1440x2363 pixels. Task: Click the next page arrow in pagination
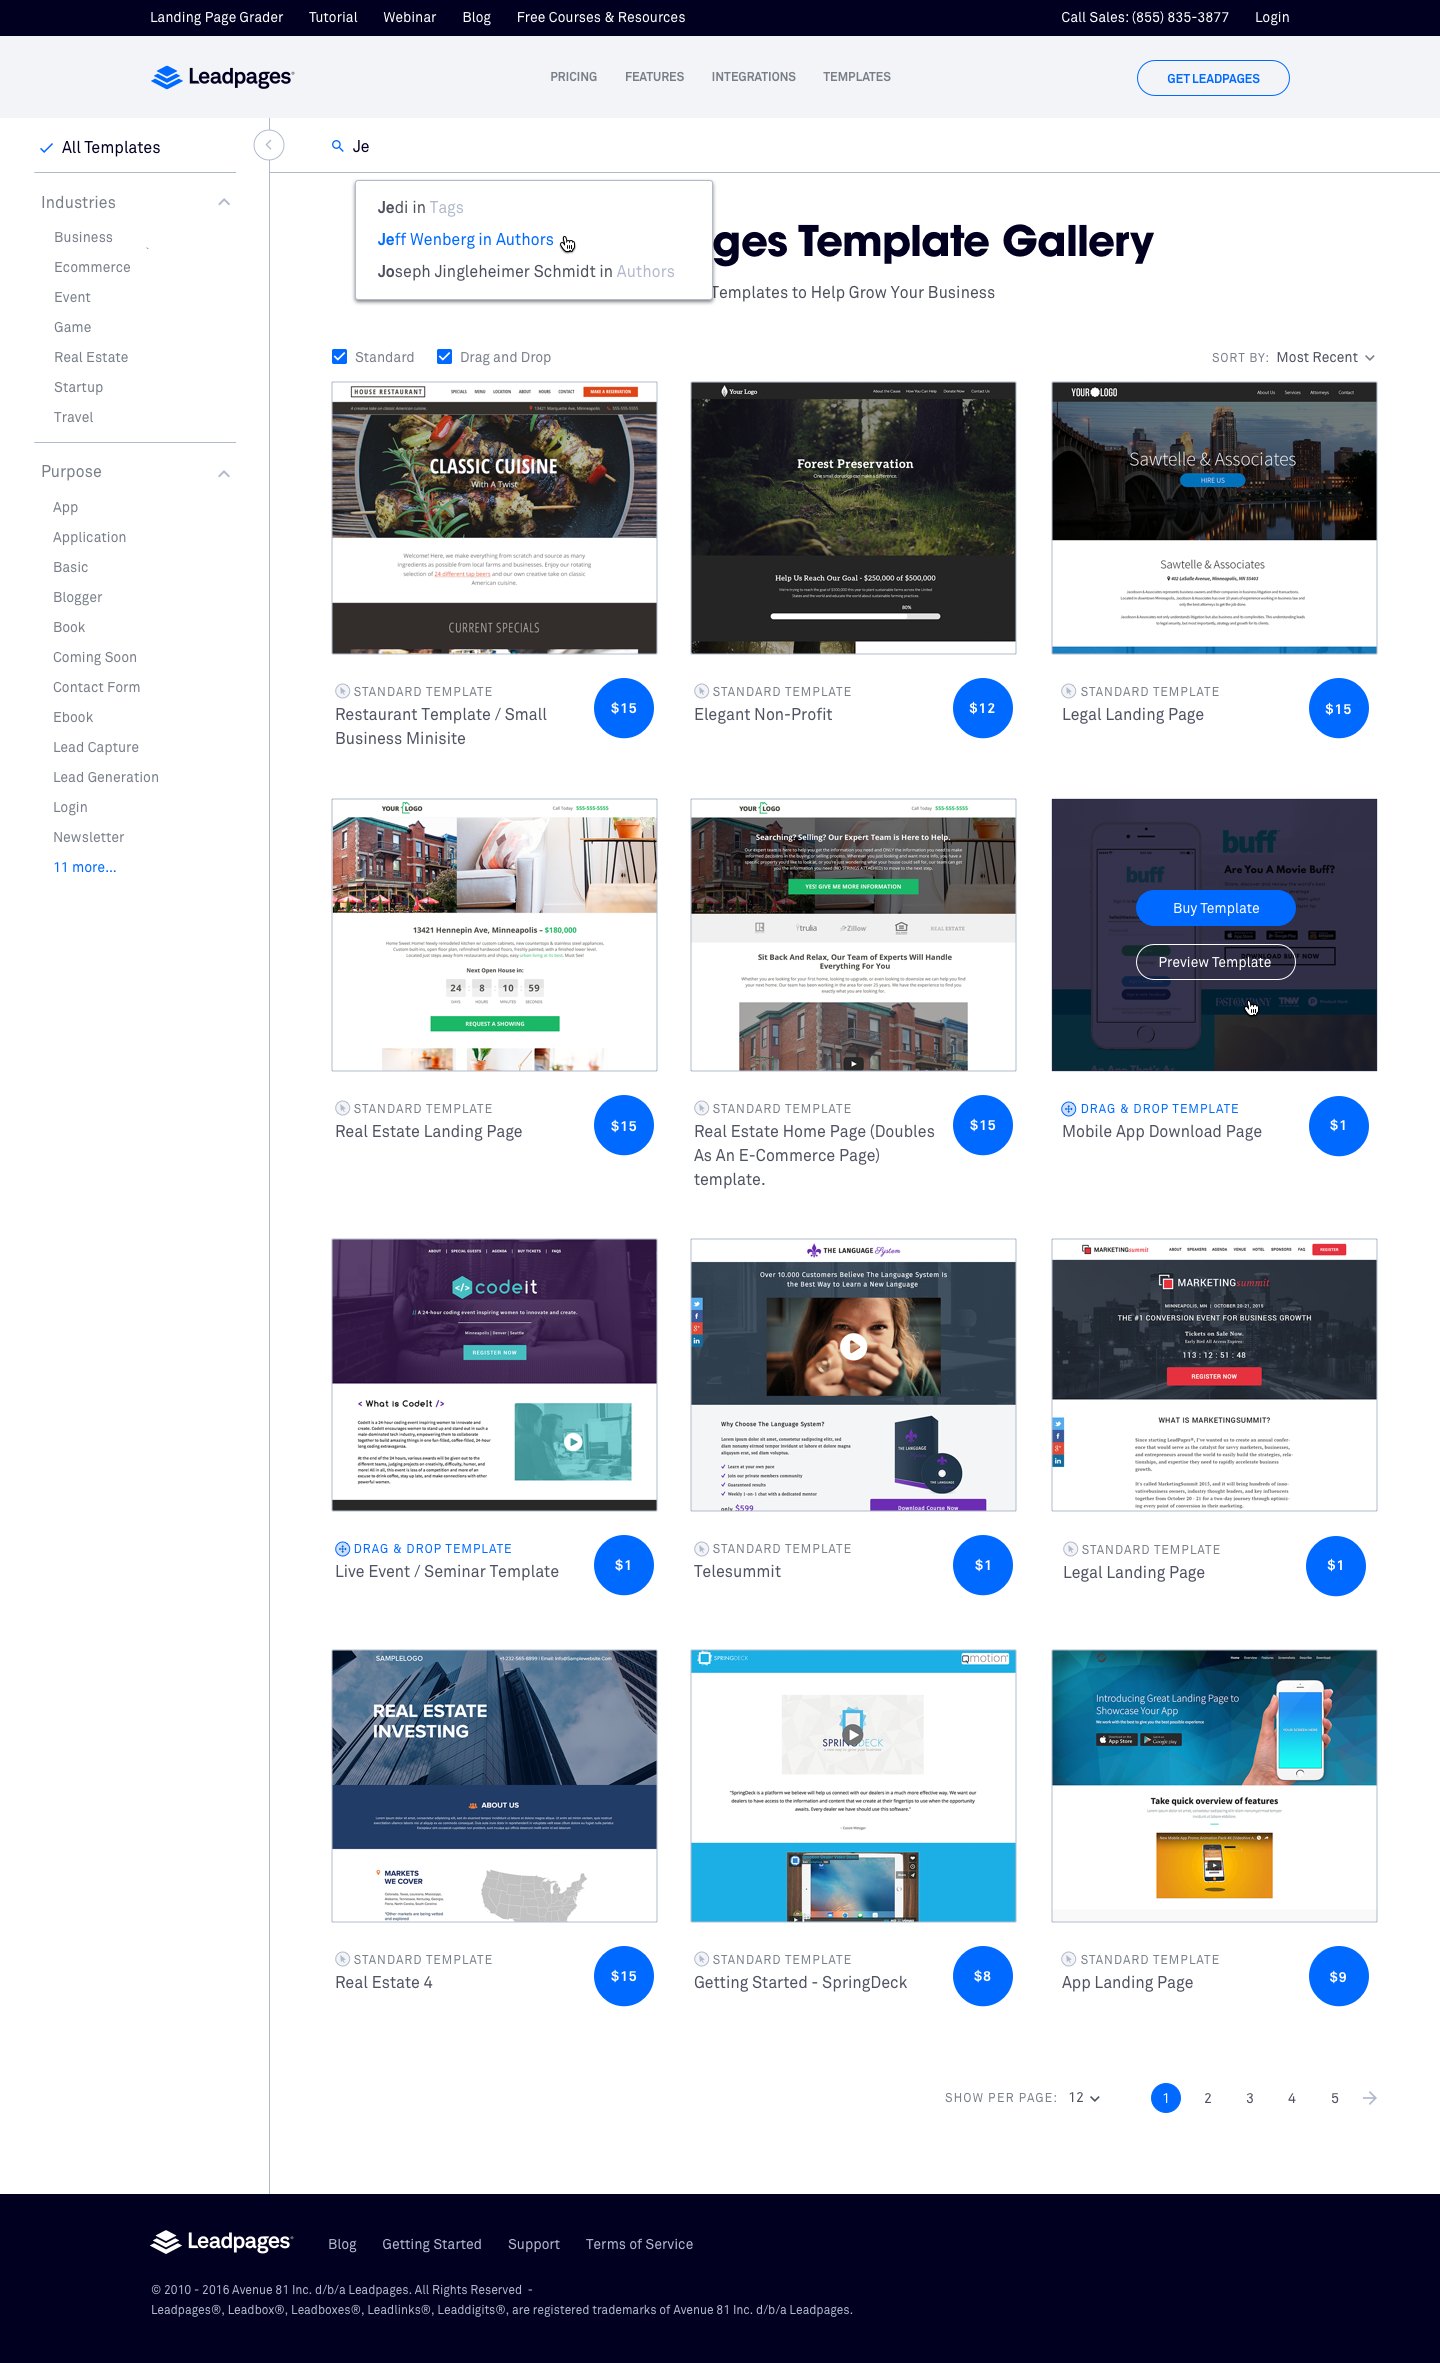tap(1370, 2098)
